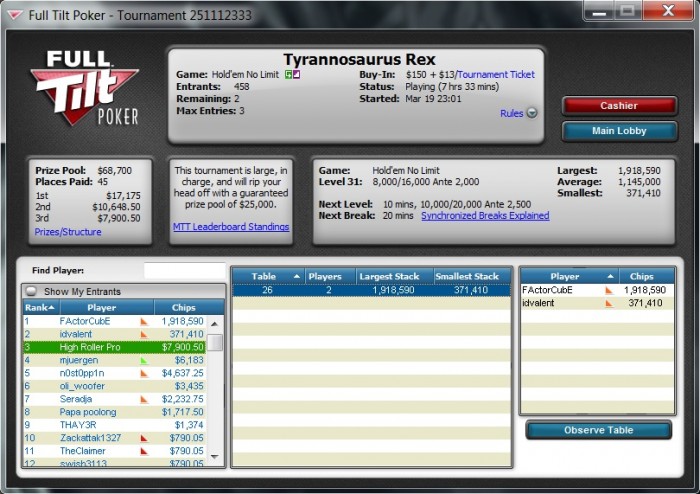Click flag icon beside idvalent in table panel
700x494 pixels.
point(609,303)
